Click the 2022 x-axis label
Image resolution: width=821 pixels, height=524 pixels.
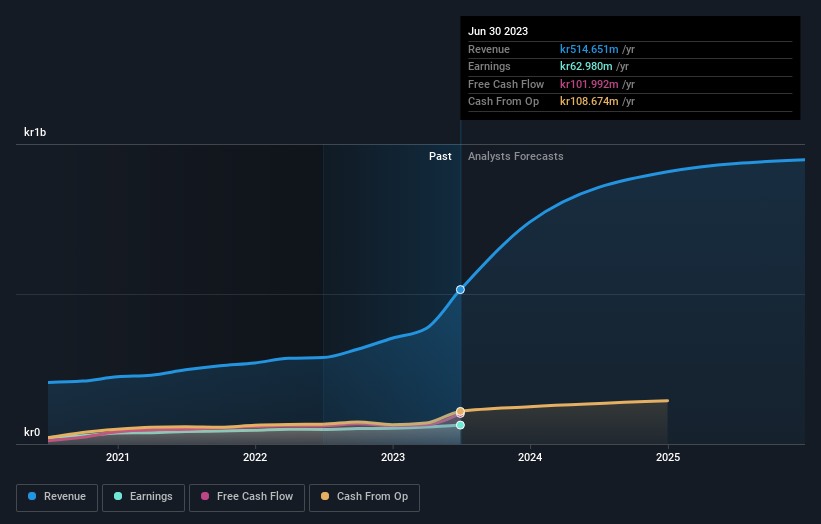pos(255,457)
